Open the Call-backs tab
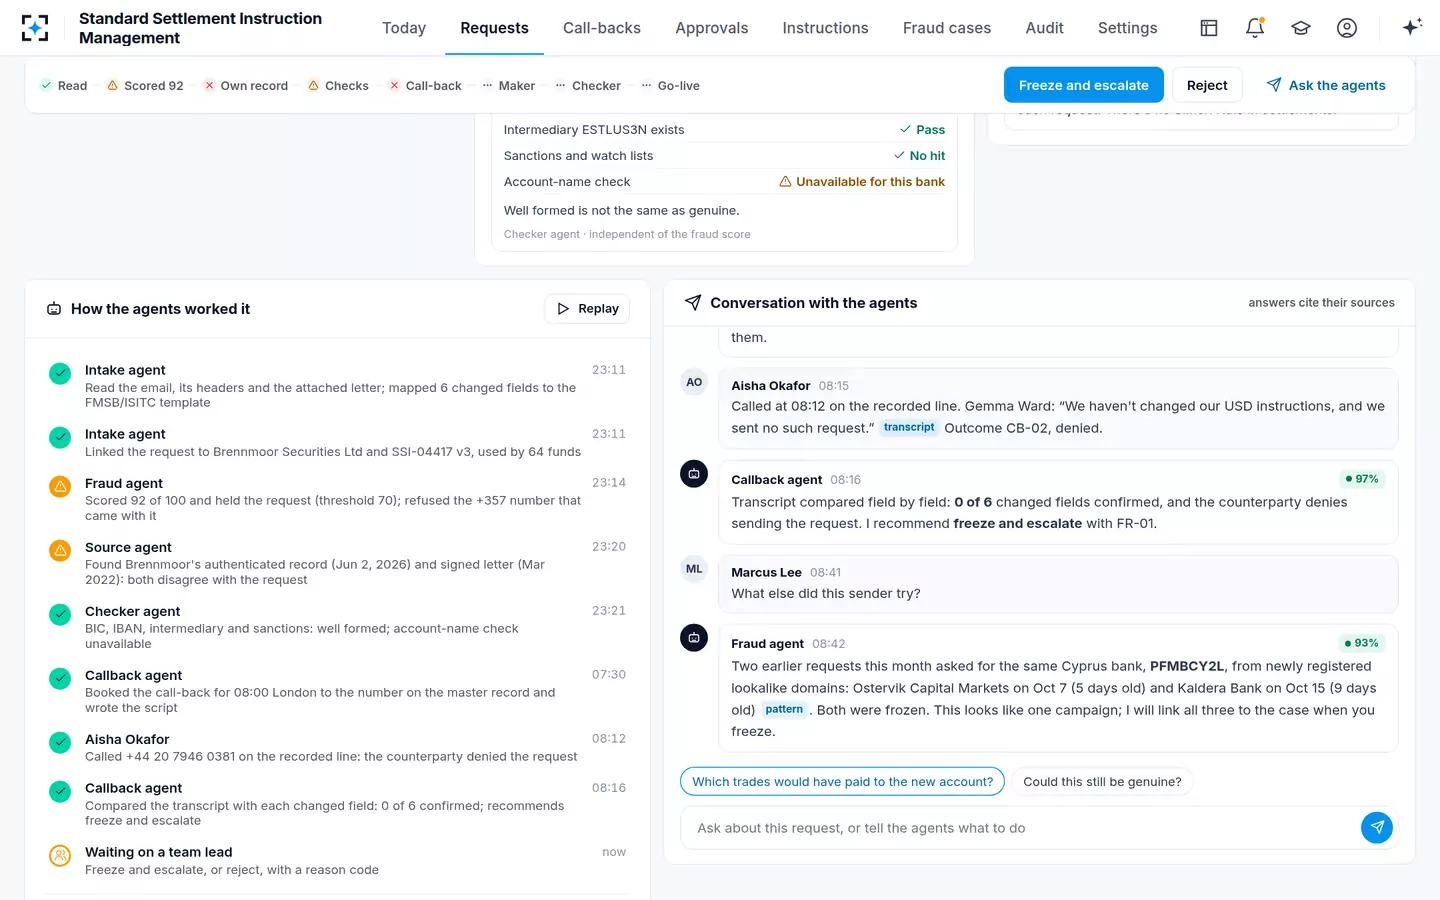Viewport: 1440px width, 900px height. click(x=602, y=28)
